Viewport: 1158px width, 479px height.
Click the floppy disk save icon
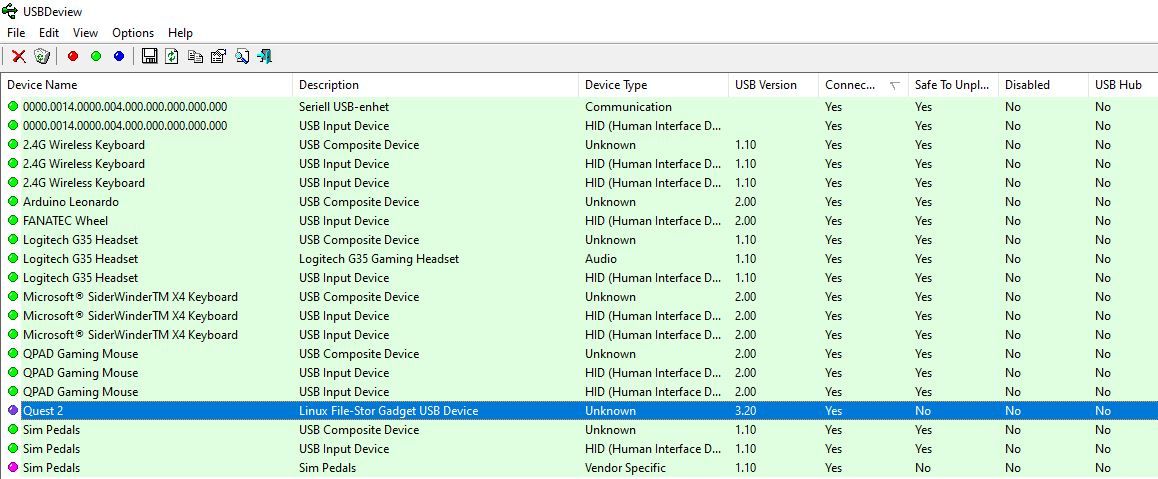150,56
